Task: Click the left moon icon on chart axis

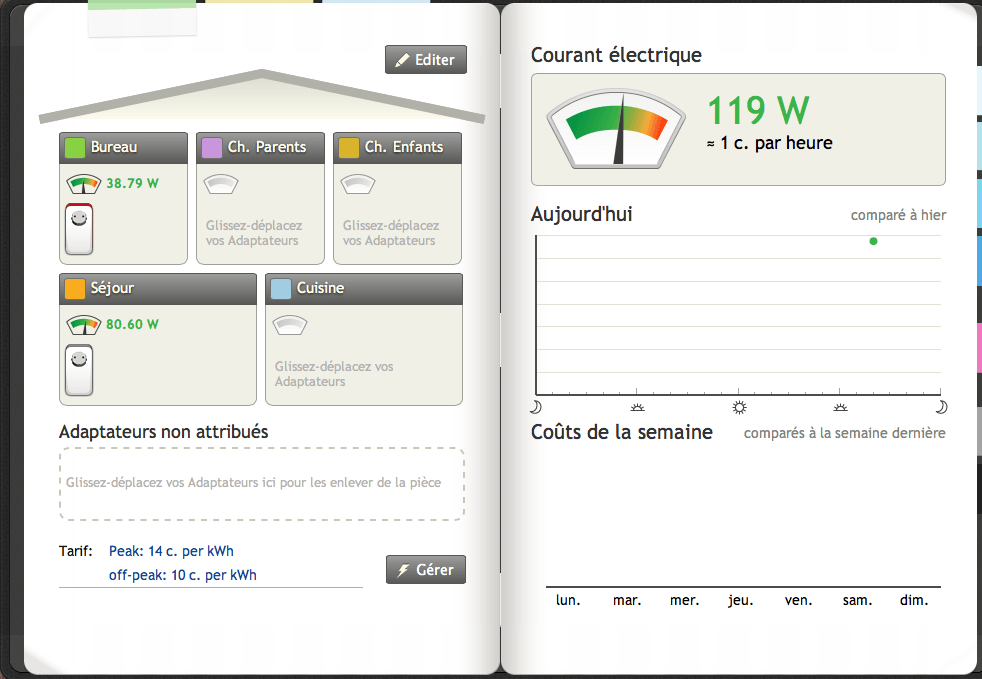Action: [x=535, y=407]
